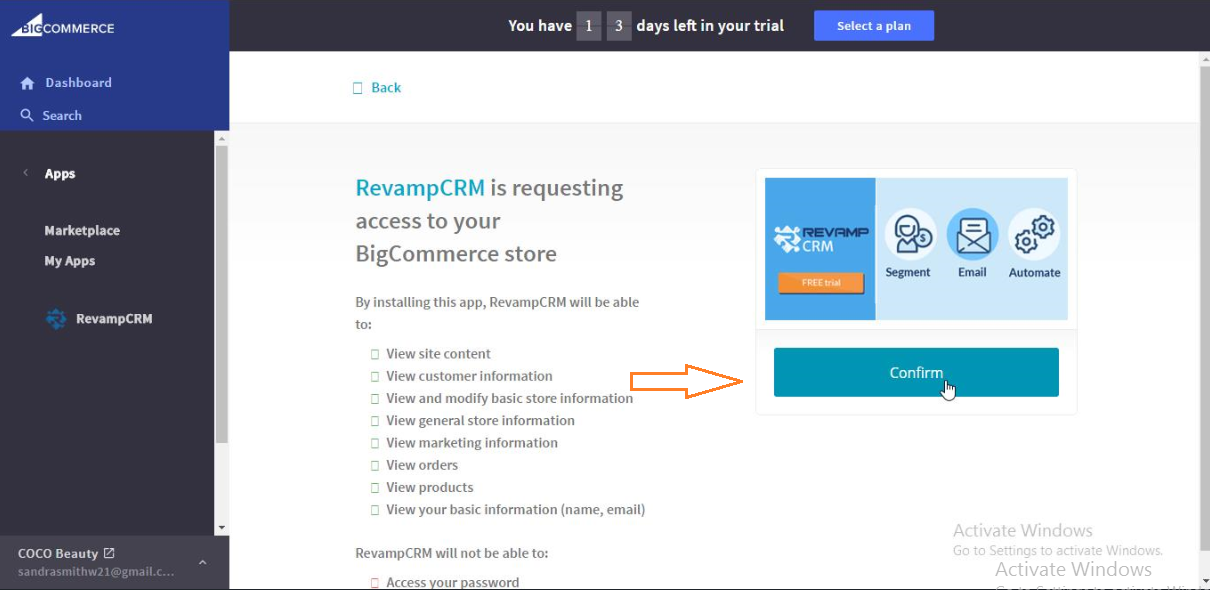Image resolution: width=1210 pixels, height=590 pixels.
Task: Click text View your basic information (name, email)
Action: click(516, 510)
